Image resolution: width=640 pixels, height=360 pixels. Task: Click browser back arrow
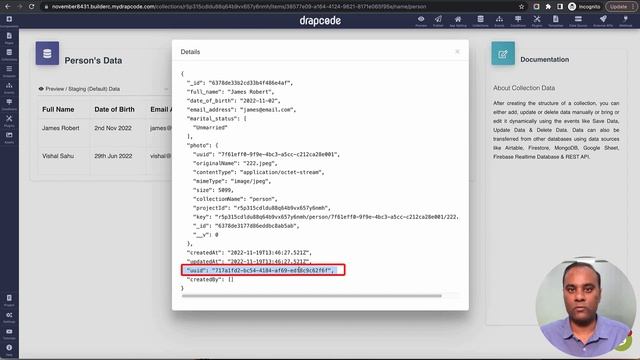pyautogui.click(x=7, y=7)
